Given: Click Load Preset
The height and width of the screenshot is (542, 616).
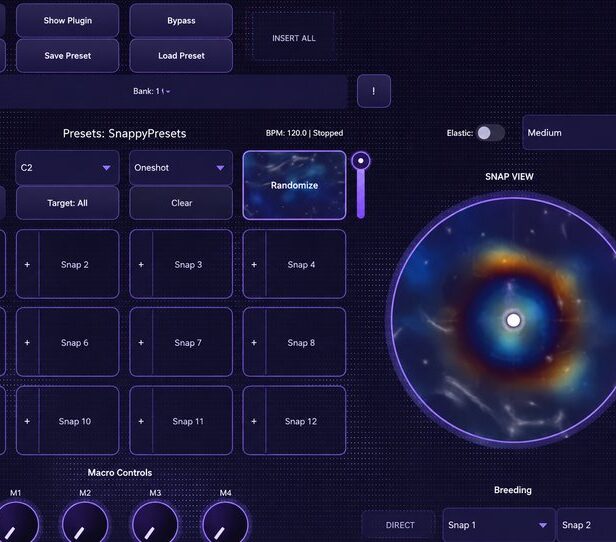Looking at the screenshot, I should tap(181, 56).
